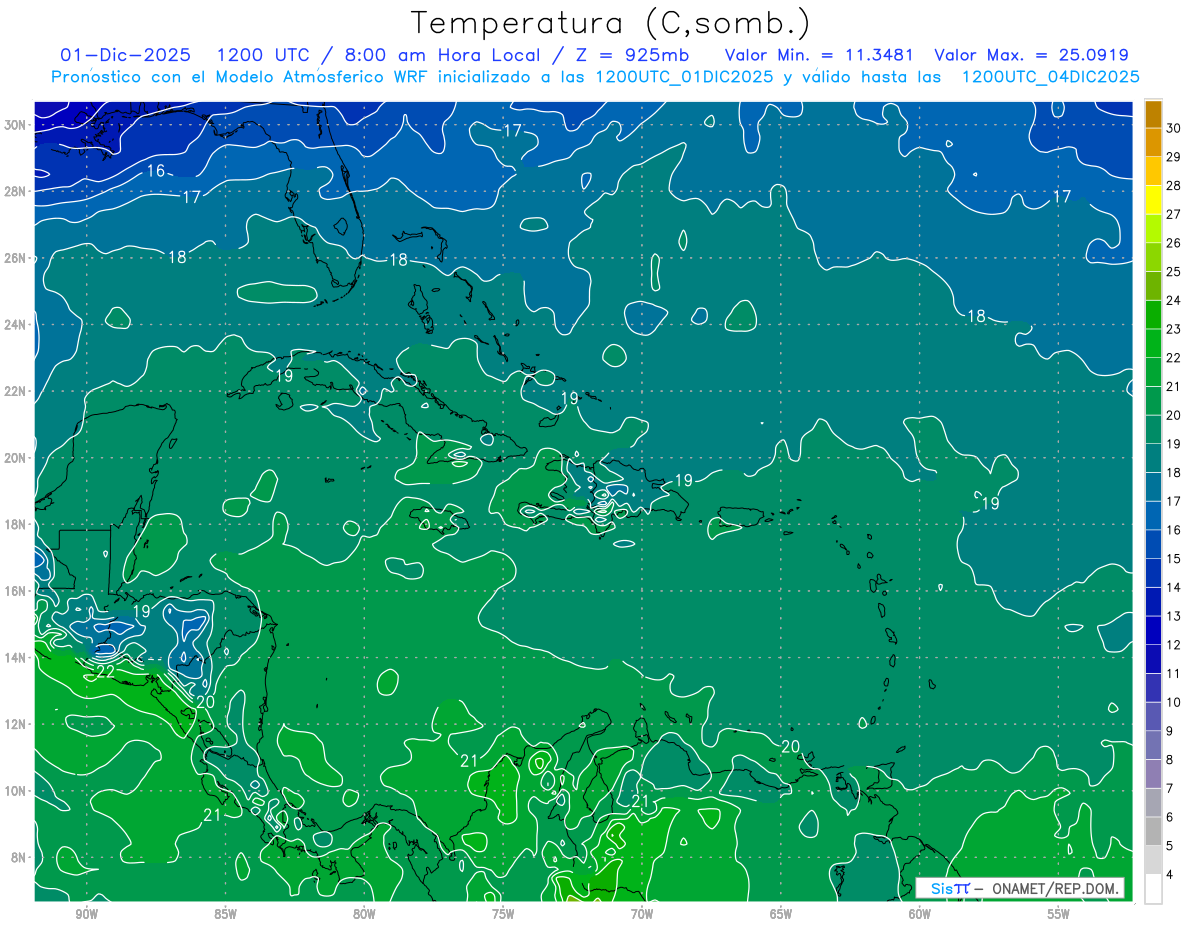Click the "8N" latitude label
This screenshot has width=1200, height=927.
click(x=18, y=858)
